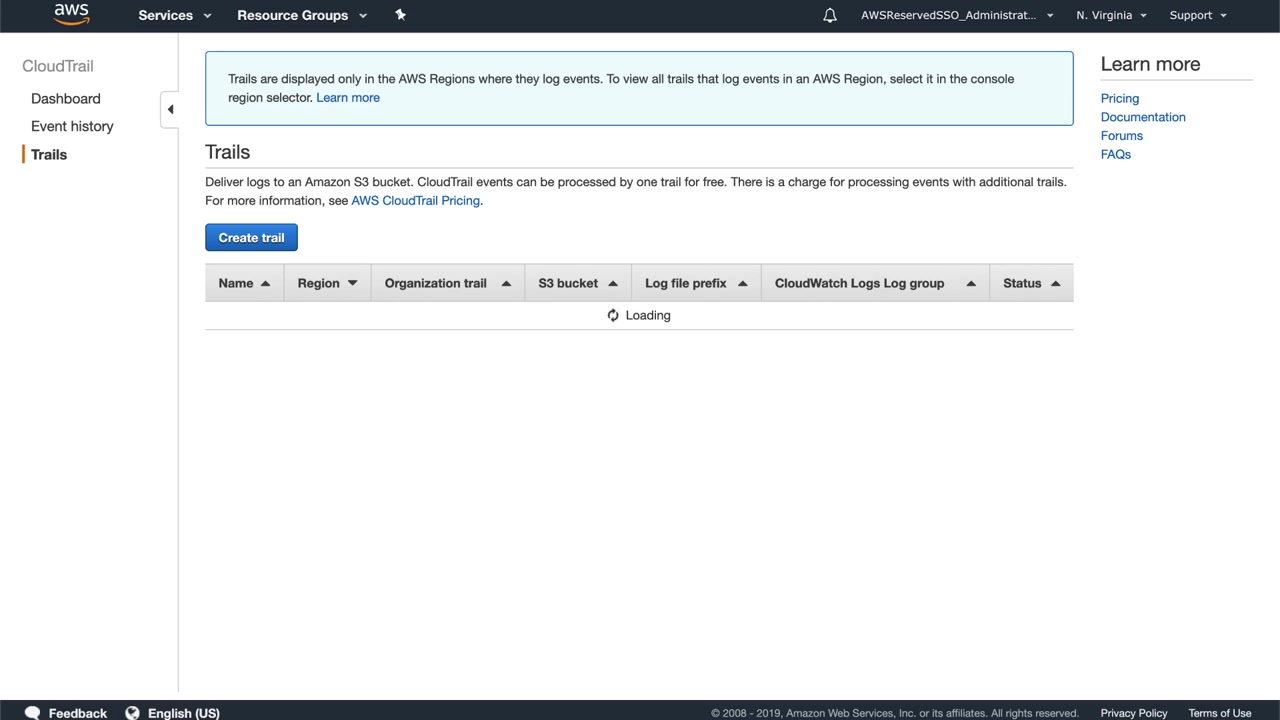This screenshot has height=720, width=1280.
Task: Sort by S3 bucket arrow
Action: coord(613,283)
